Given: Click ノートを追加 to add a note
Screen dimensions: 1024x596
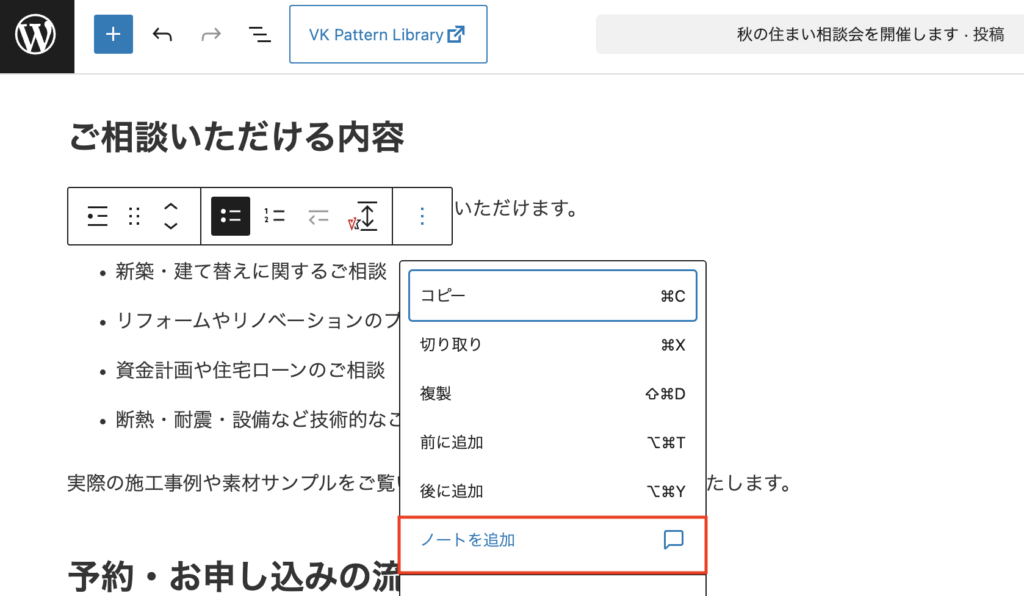Looking at the screenshot, I should tap(552, 541).
